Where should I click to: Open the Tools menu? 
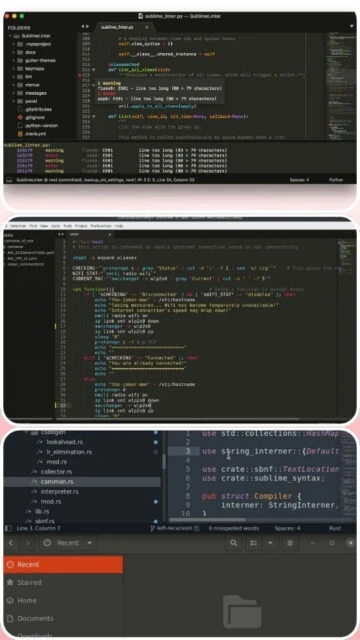(x=67, y=226)
